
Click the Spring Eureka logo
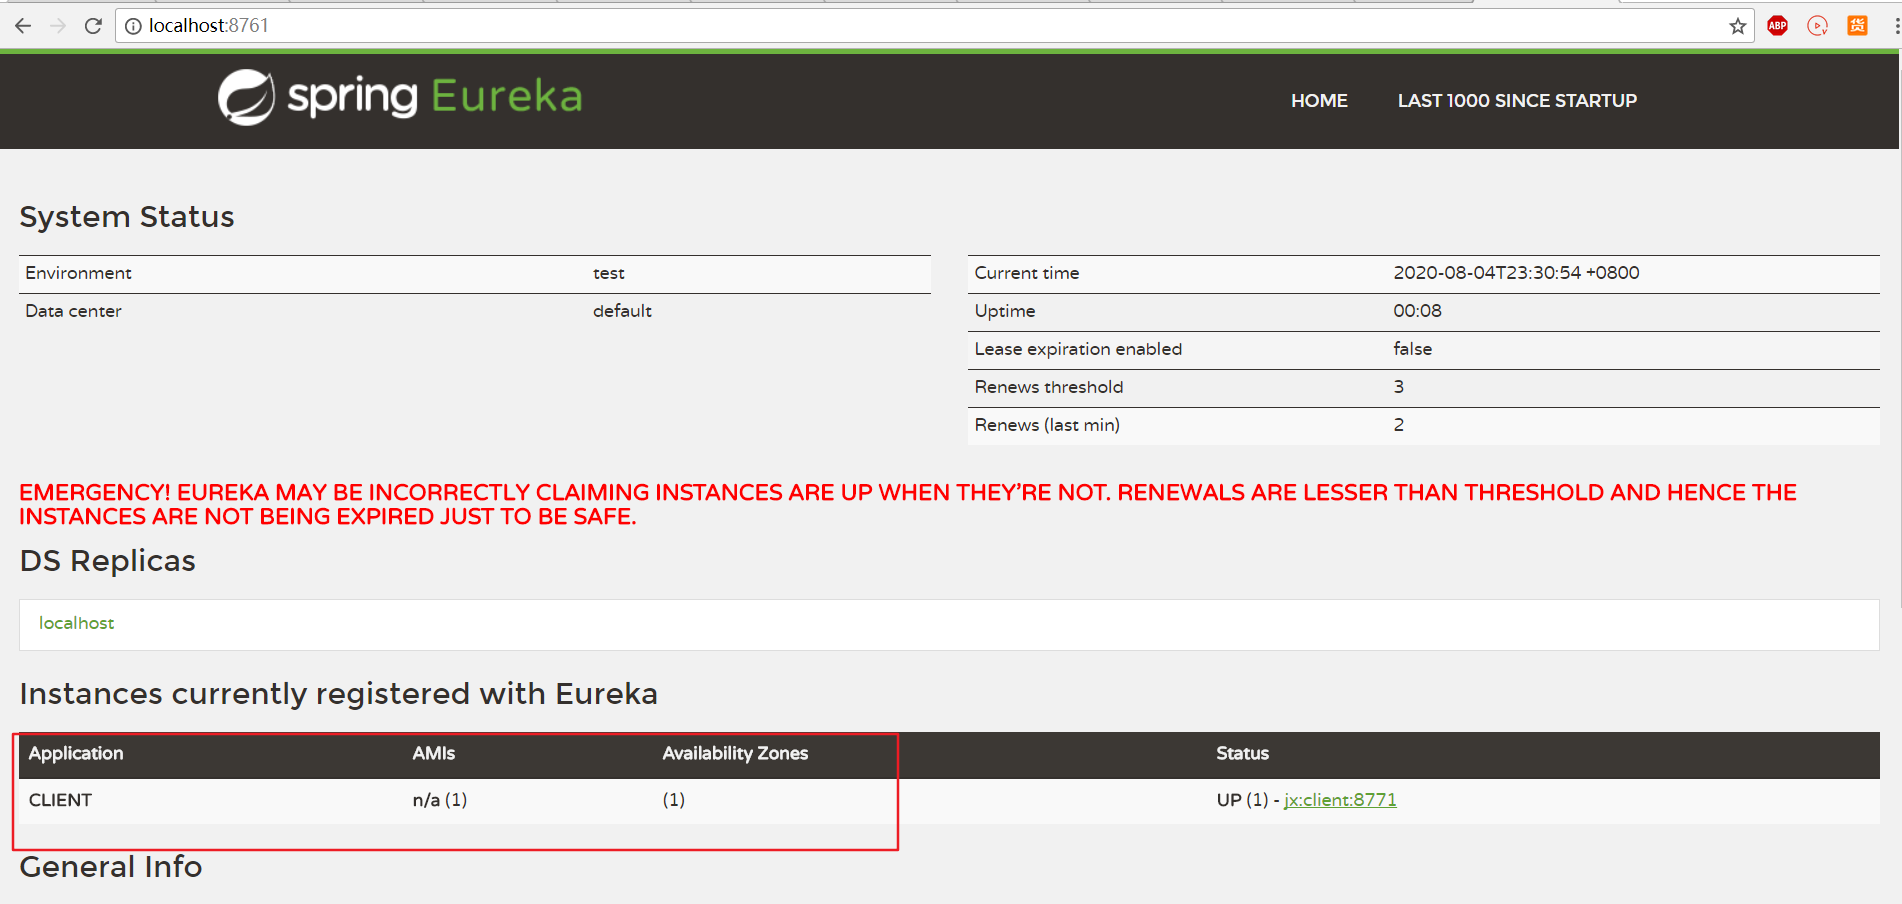click(x=400, y=97)
